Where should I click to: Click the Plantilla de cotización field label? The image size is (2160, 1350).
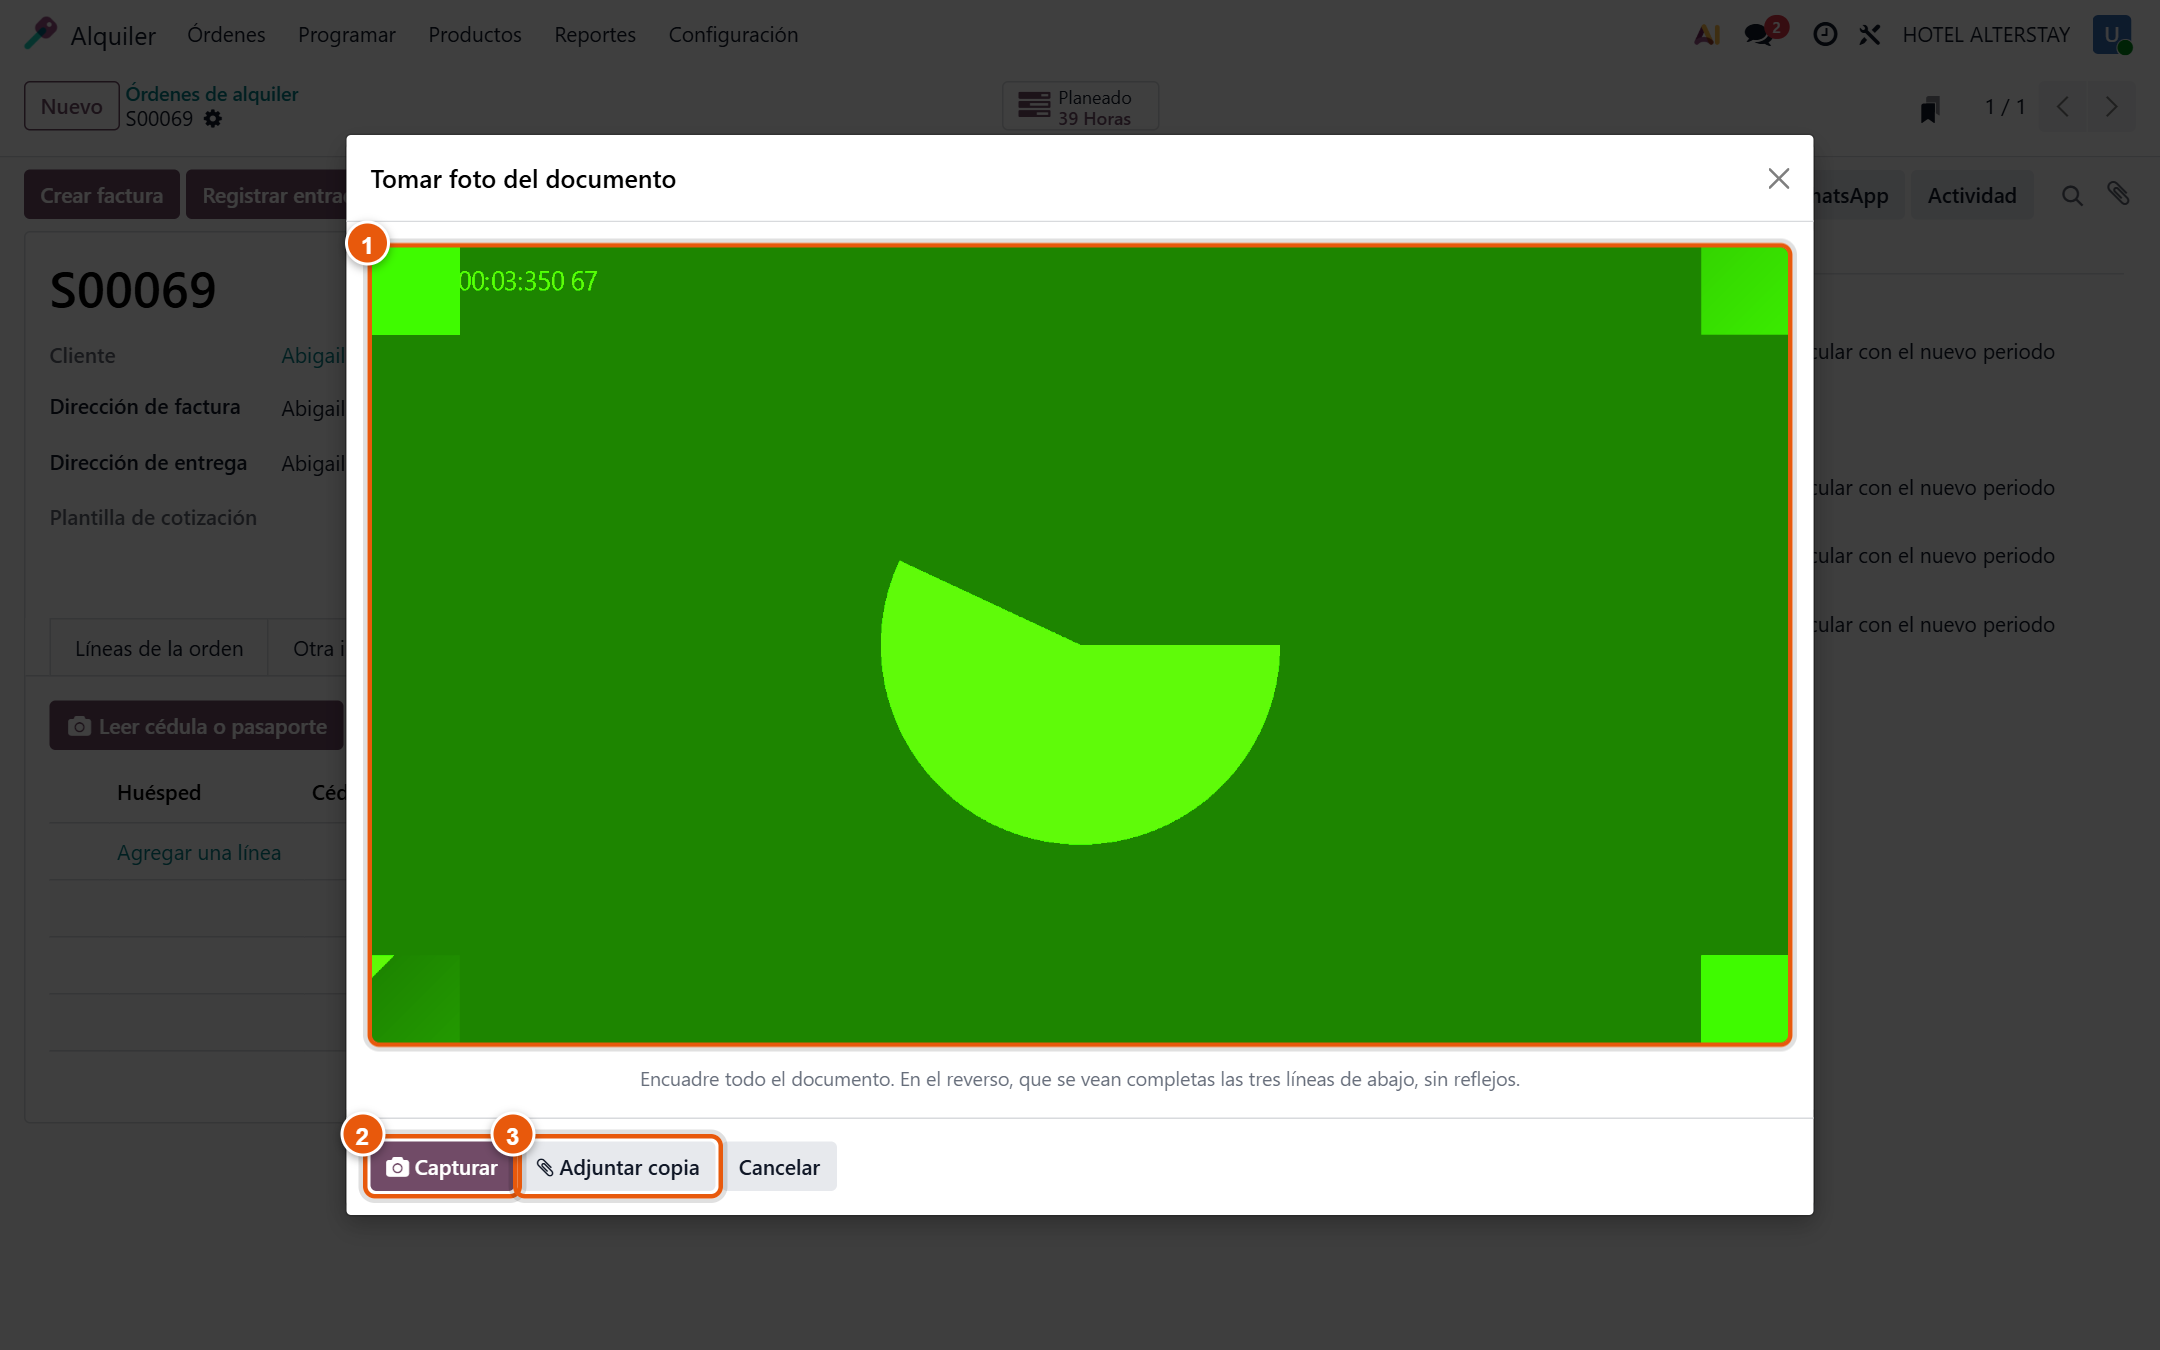click(153, 517)
